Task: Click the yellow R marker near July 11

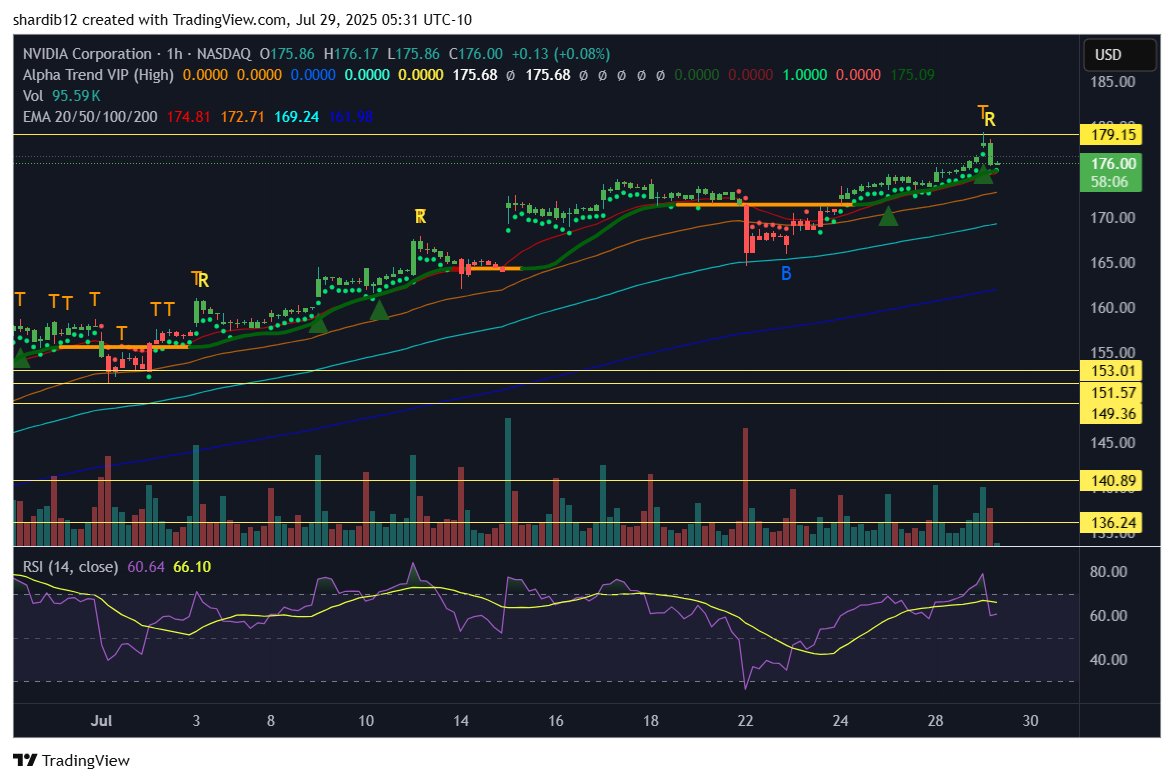Action: click(x=421, y=216)
